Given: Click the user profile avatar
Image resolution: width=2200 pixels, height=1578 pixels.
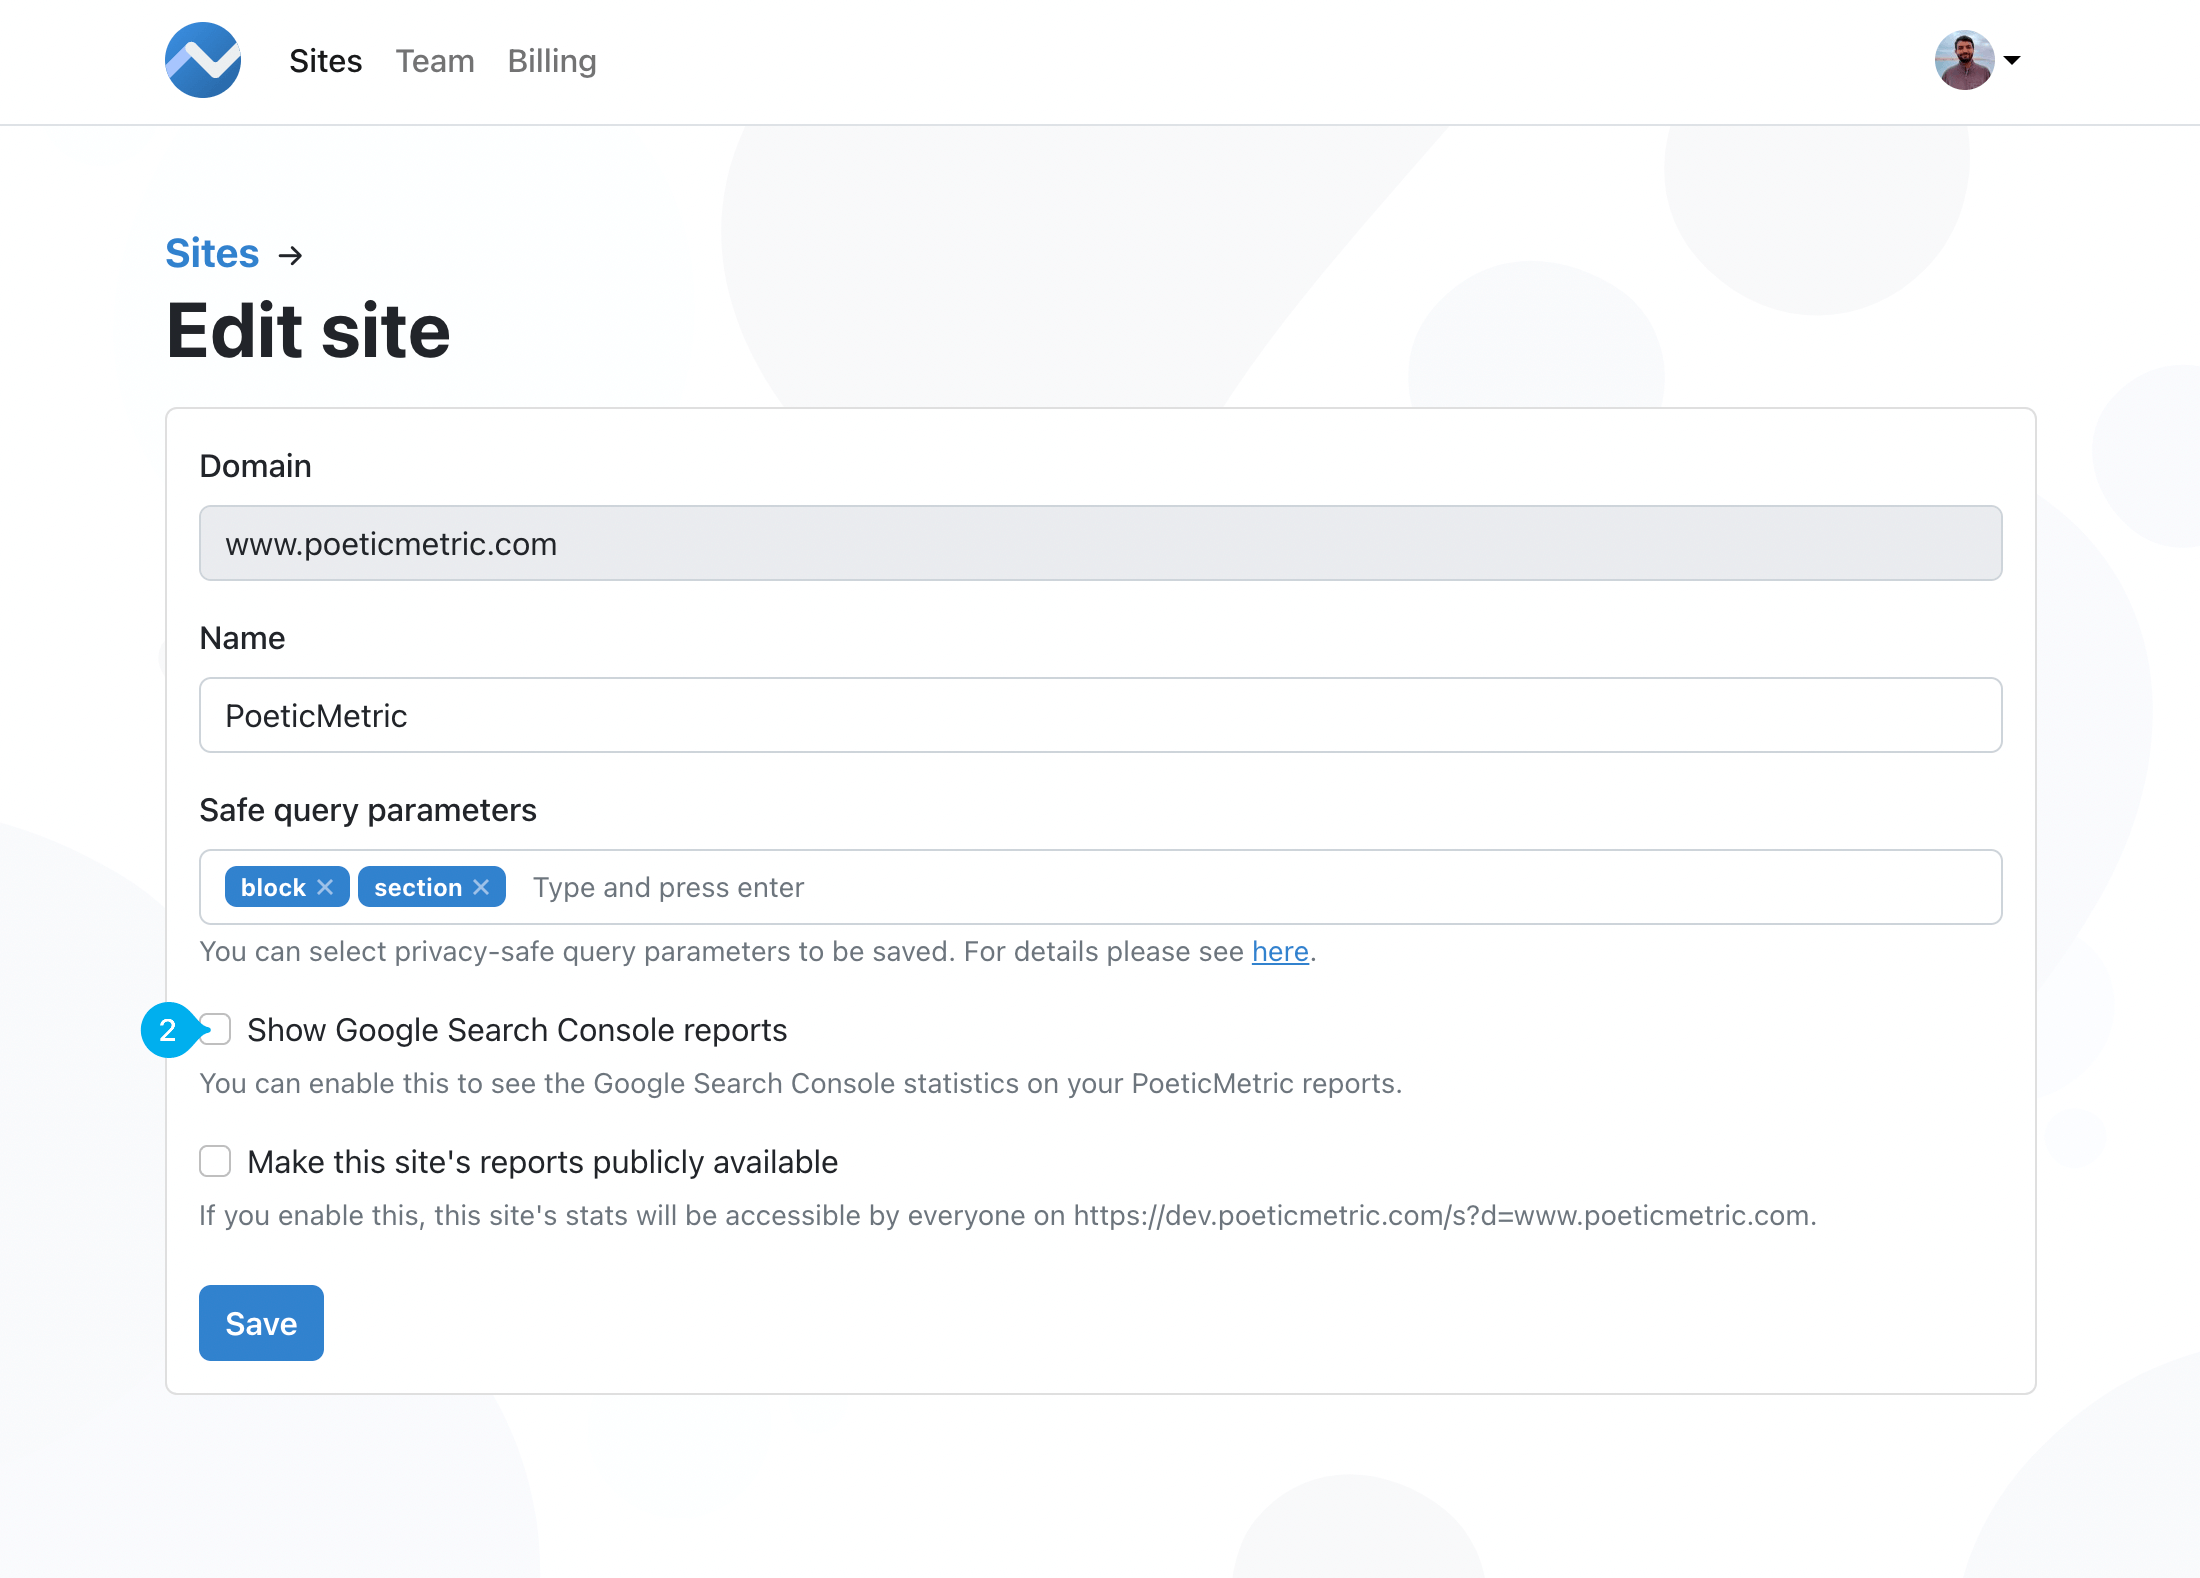Looking at the screenshot, I should [x=1963, y=60].
